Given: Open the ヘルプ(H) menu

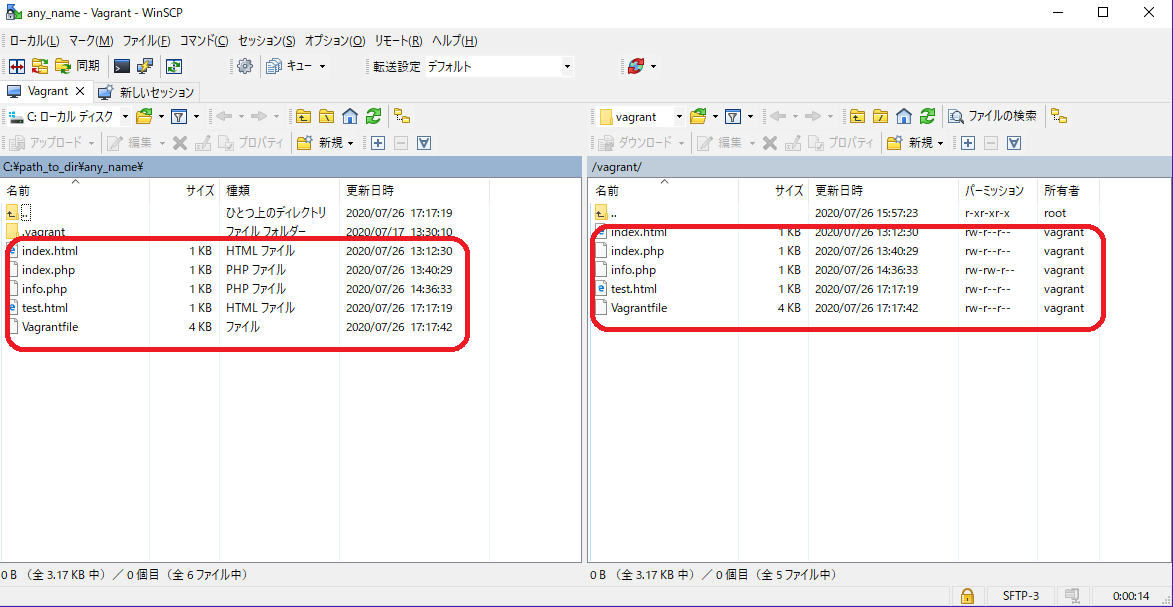Looking at the screenshot, I should tap(455, 40).
